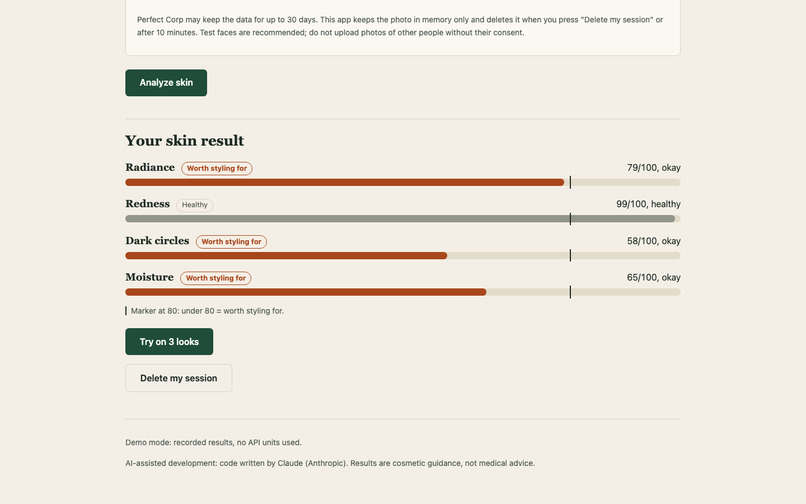The width and height of the screenshot is (806, 504).
Task: Select the Worth styling for badge beside Moisture
Action: (216, 278)
